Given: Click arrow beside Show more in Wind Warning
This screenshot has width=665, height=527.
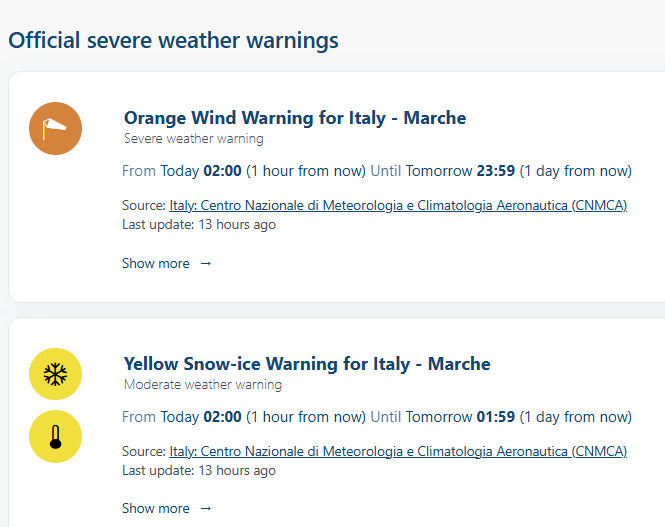Looking at the screenshot, I should pos(206,264).
